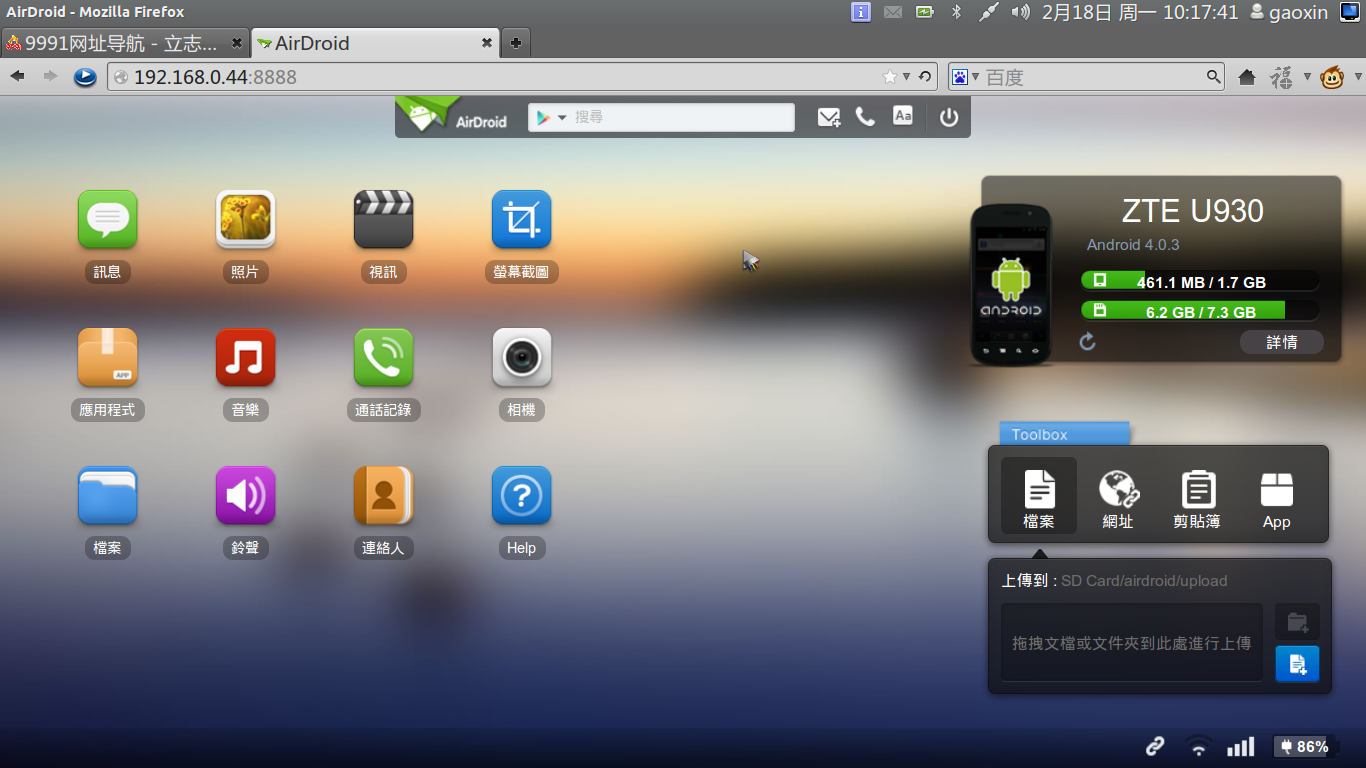Click the Wi-Fi status icon
The width and height of the screenshot is (1366, 768).
point(1197,746)
